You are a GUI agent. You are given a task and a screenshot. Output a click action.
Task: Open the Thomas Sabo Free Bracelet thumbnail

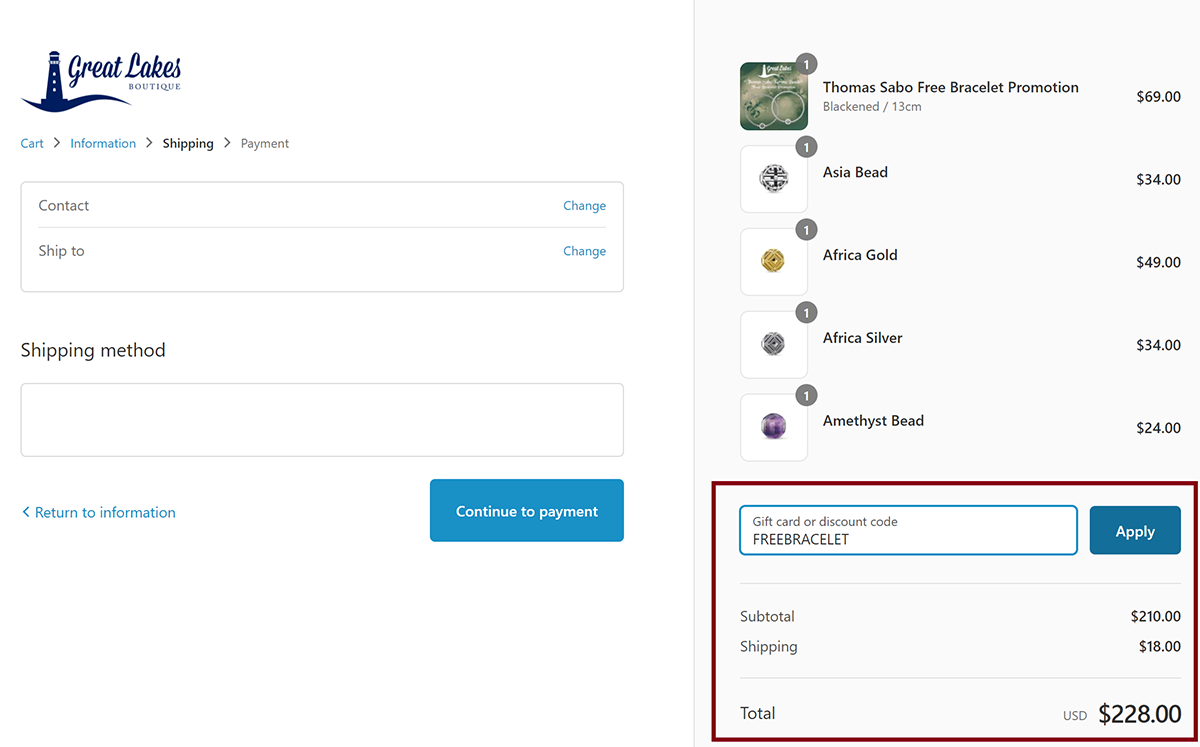pyautogui.click(x=774, y=96)
